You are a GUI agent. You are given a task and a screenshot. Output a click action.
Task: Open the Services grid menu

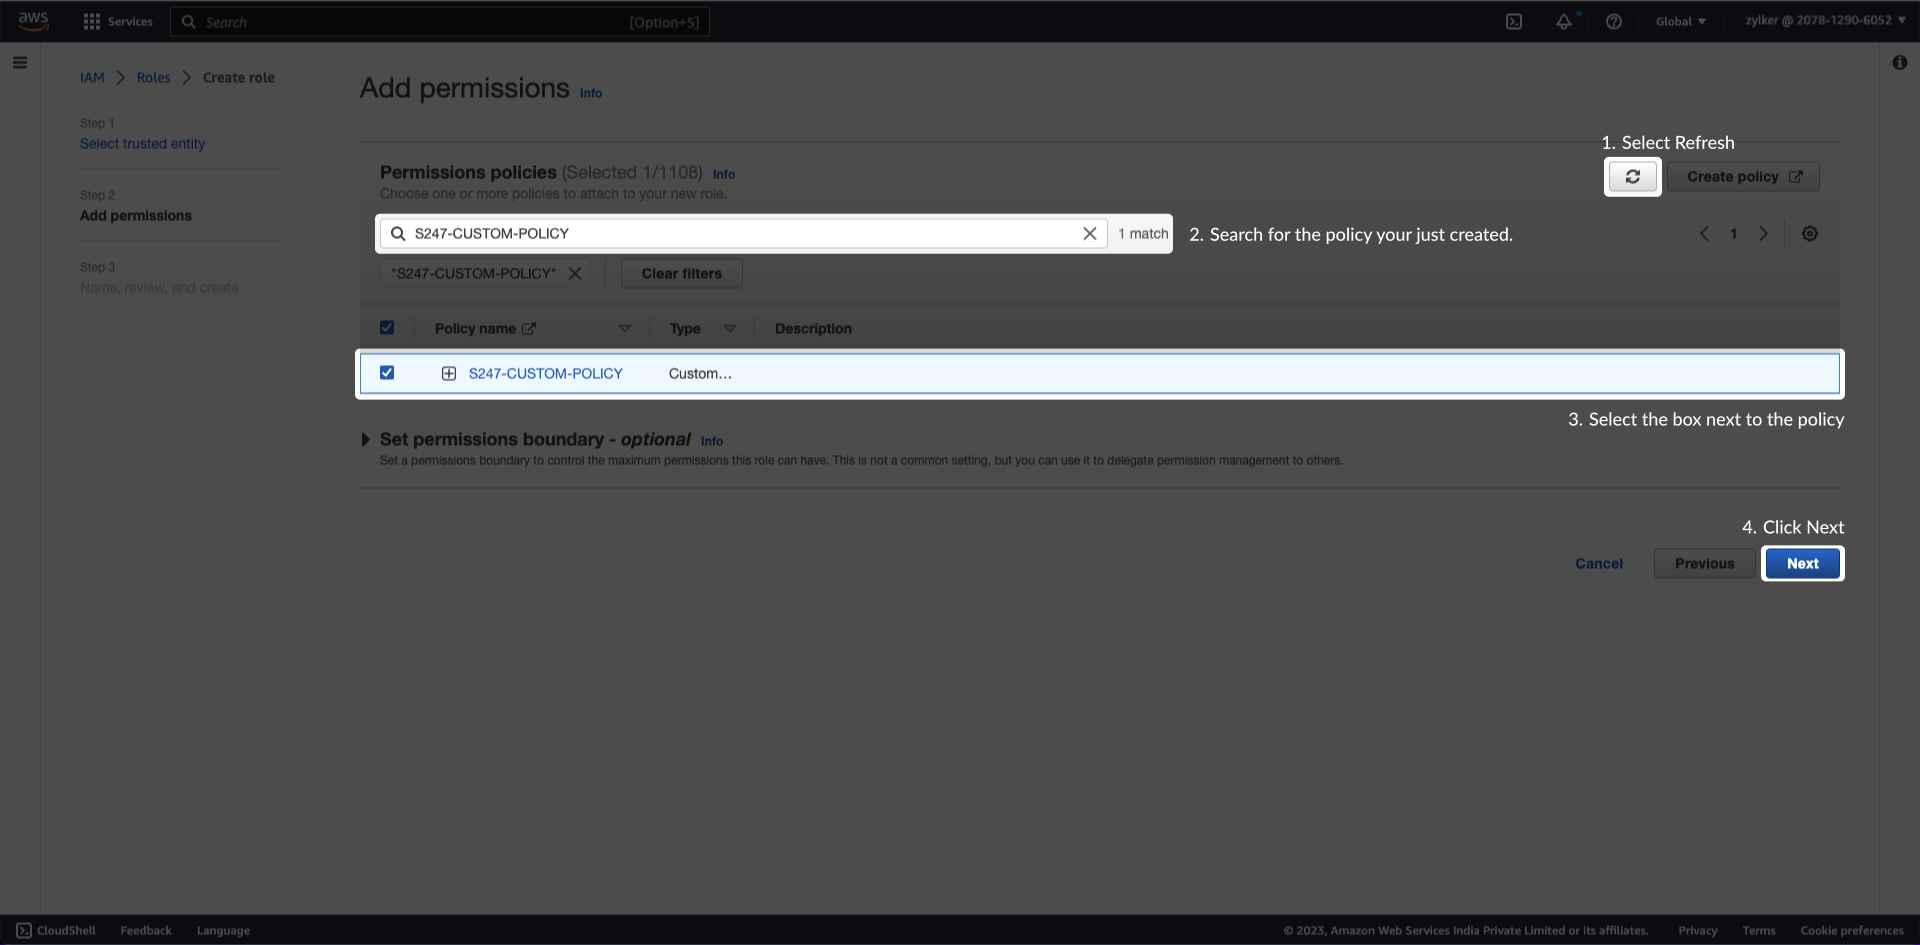pos(118,21)
